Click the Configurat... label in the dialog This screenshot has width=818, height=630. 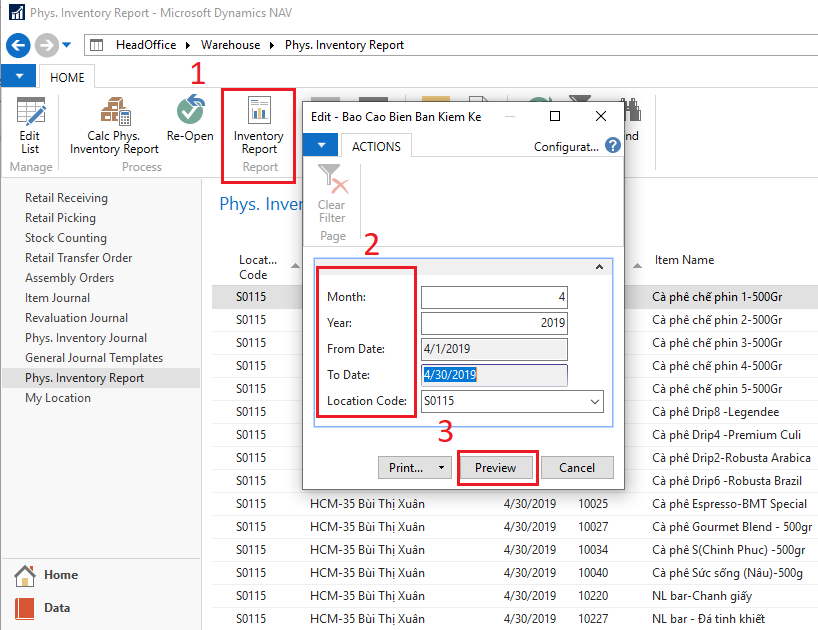[566, 147]
